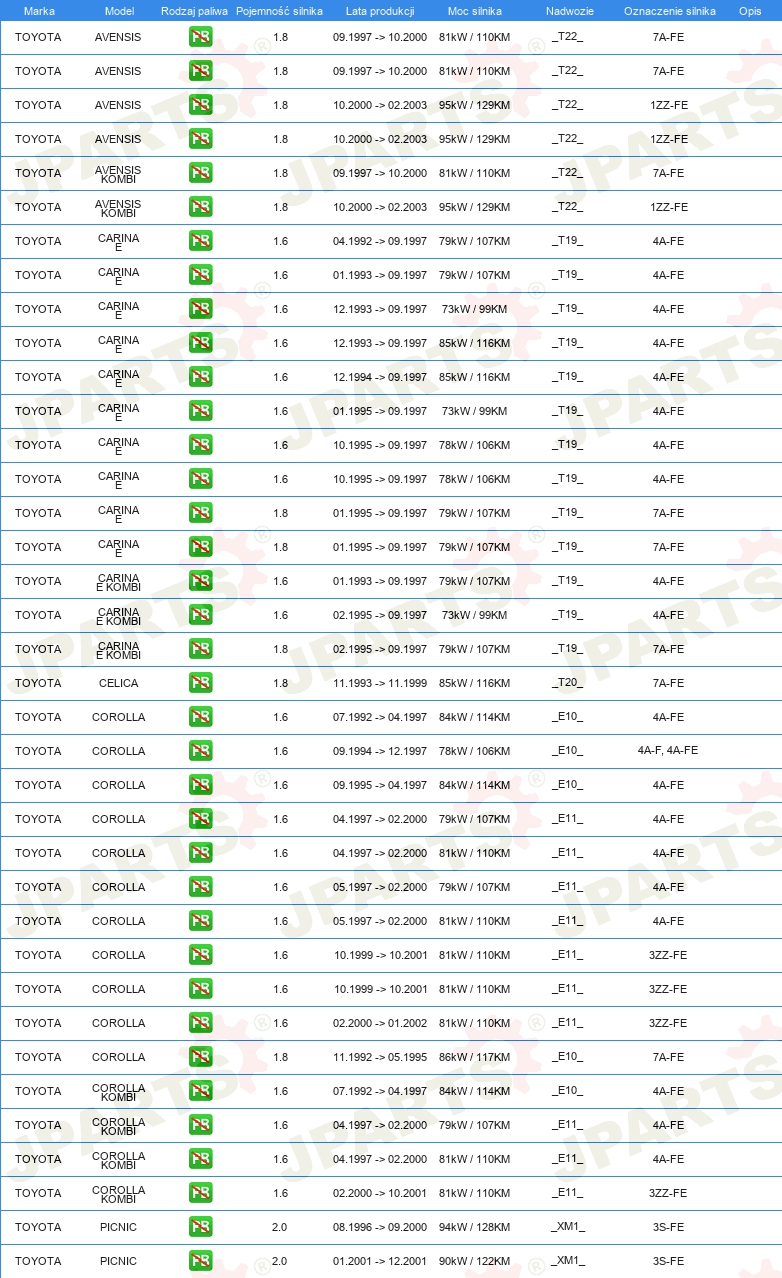Click the fuel icon for COROLLA 09.1994 -> 12.1997

(200, 751)
